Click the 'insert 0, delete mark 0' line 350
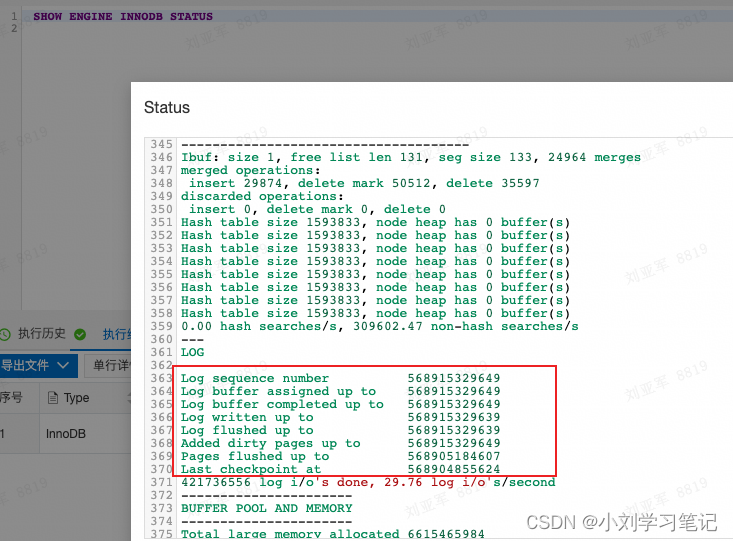The image size is (733, 541). [317, 209]
